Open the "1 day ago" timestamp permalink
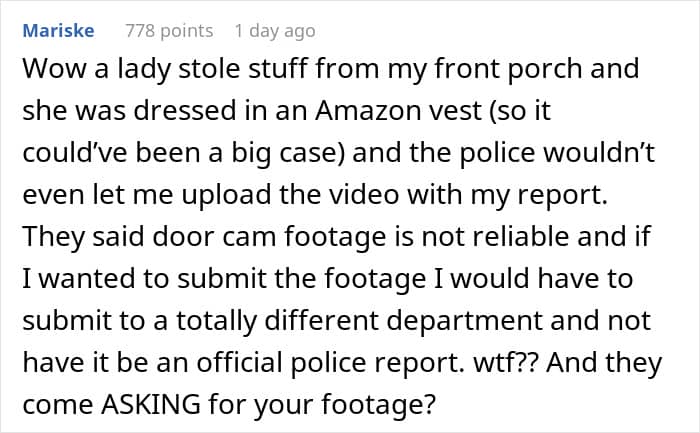Screen dimensions: 700x433 point(275,31)
